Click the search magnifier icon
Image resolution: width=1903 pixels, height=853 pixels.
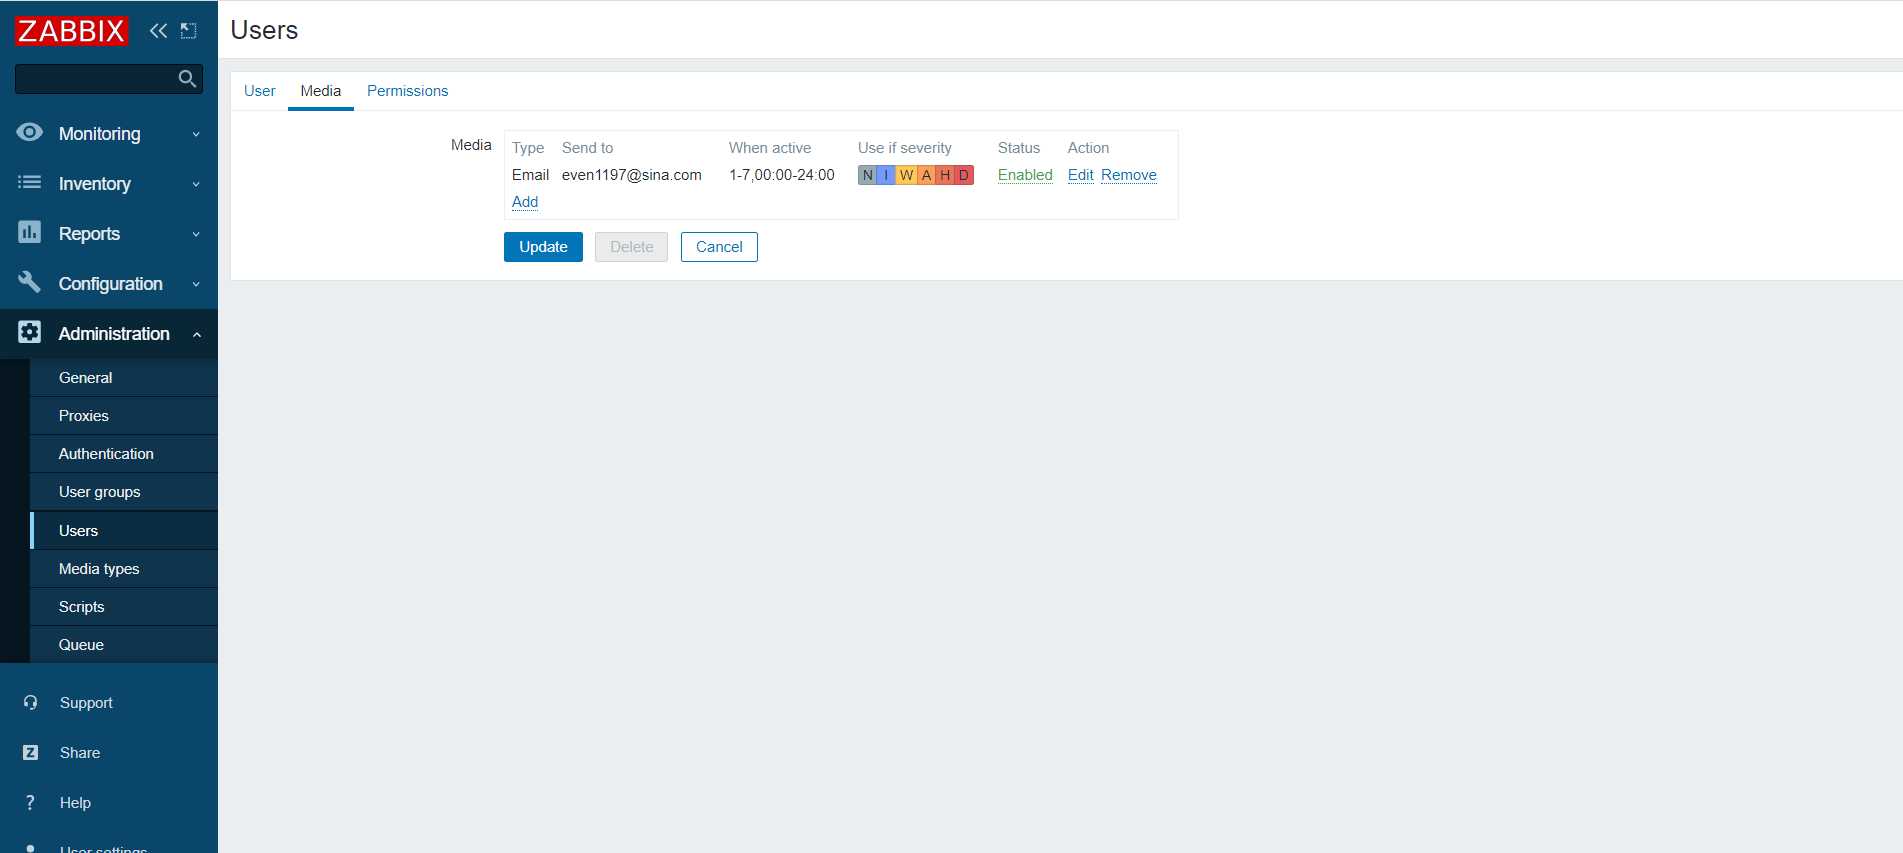coord(187,78)
